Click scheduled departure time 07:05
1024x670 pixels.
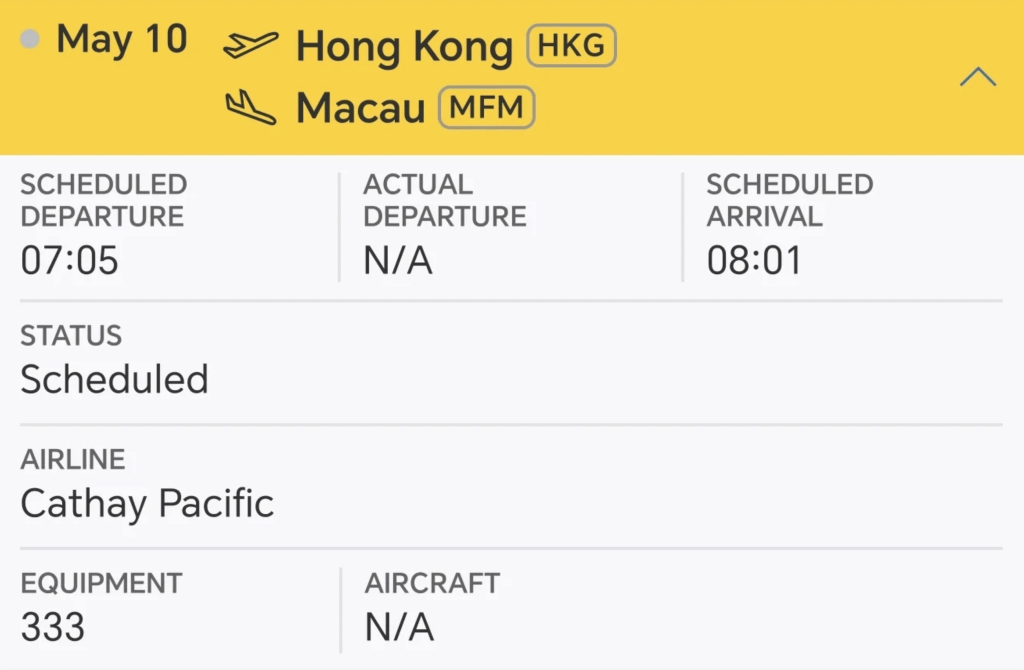[69, 261]
